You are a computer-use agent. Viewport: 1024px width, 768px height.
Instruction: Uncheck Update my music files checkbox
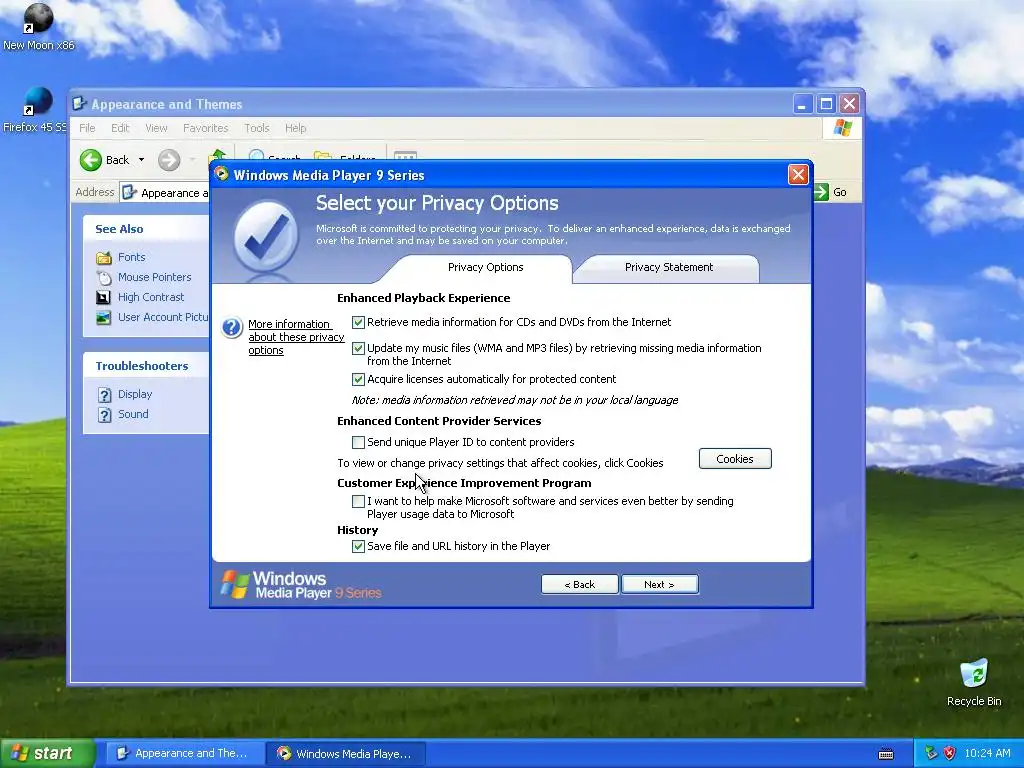coord(358,348)
